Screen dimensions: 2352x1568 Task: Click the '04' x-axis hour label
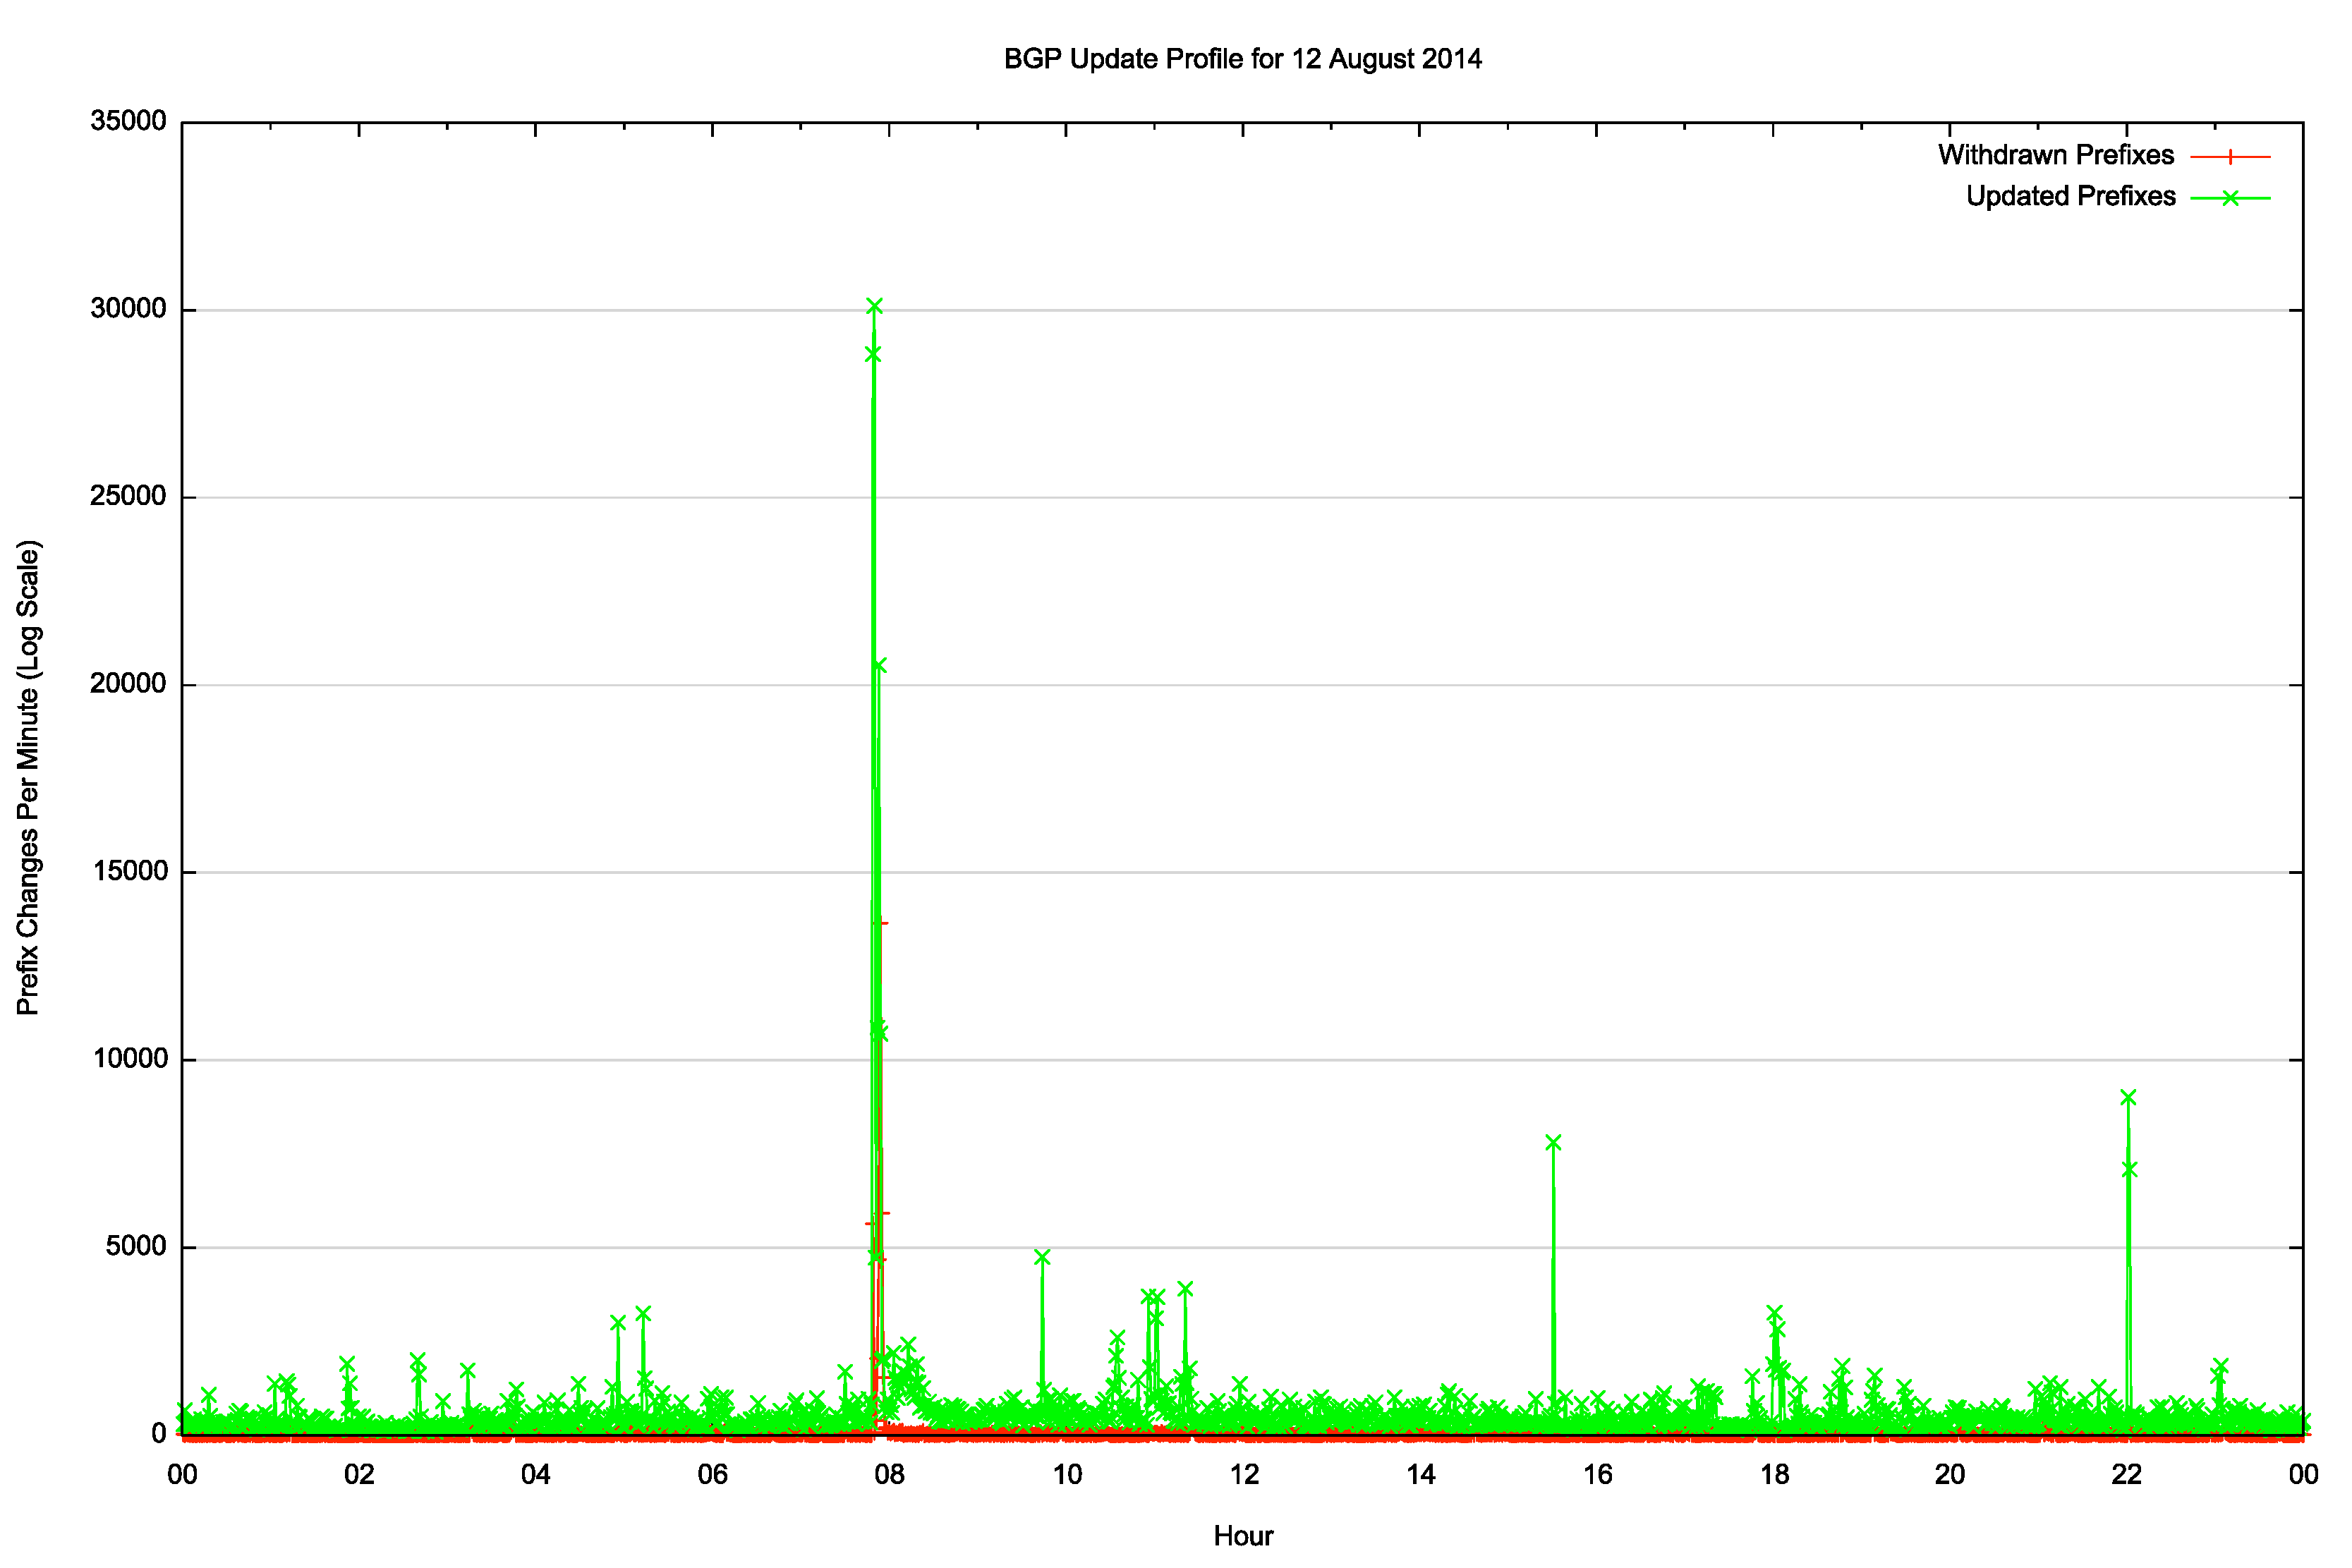tap(535, 1475)
